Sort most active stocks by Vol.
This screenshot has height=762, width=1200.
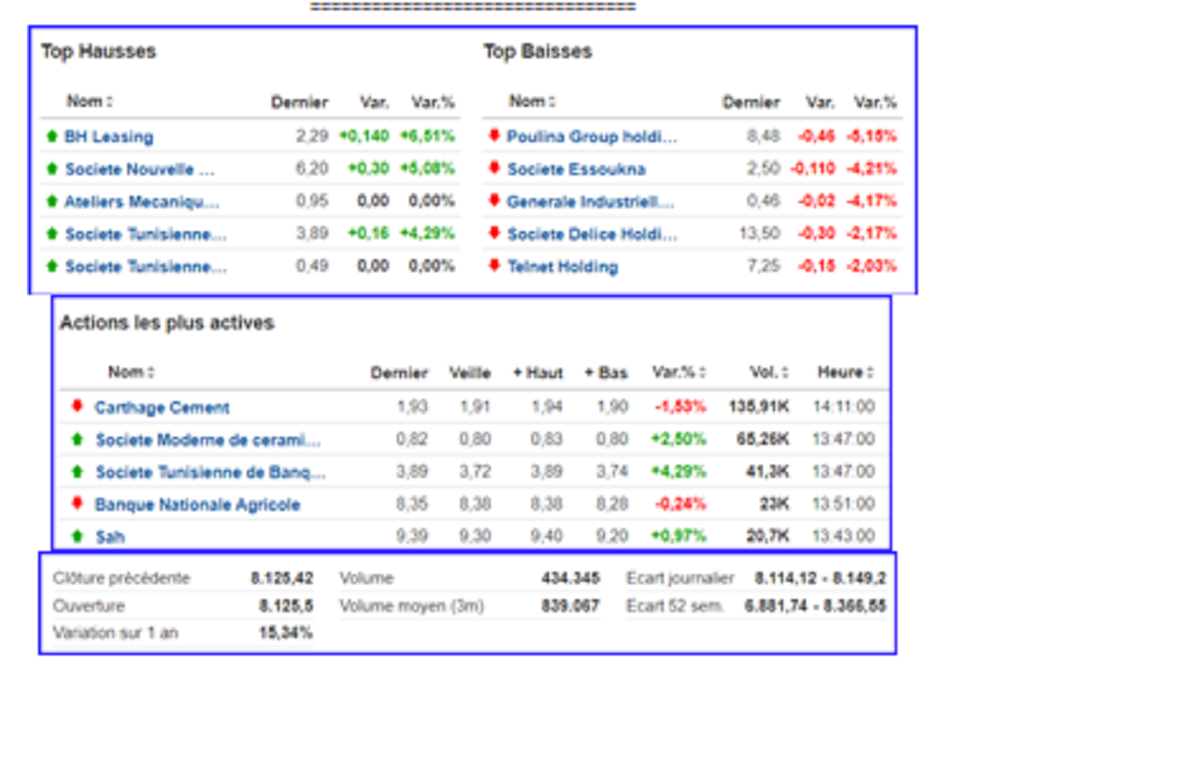pyautogui.click(x=769, y=372)
